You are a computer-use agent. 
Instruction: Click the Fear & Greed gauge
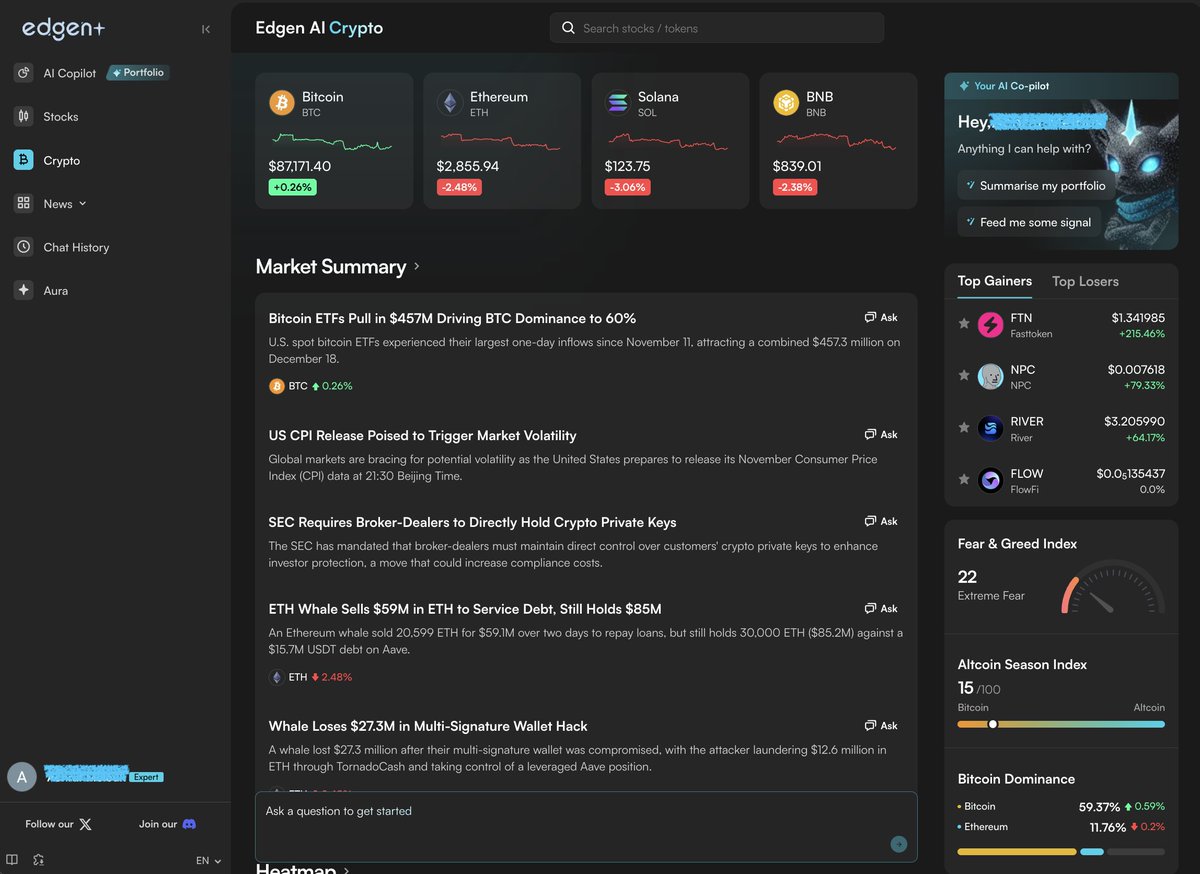pos(1112,586)
